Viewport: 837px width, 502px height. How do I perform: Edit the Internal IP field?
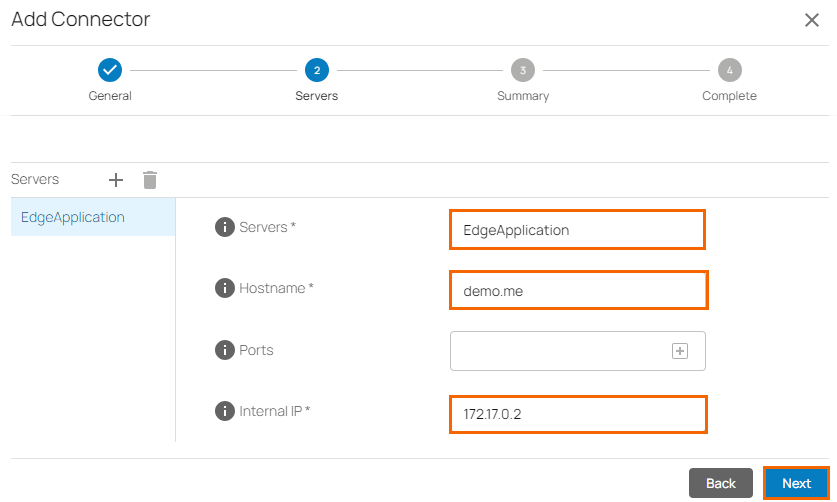pyautogui.click(x=578, y=414)
